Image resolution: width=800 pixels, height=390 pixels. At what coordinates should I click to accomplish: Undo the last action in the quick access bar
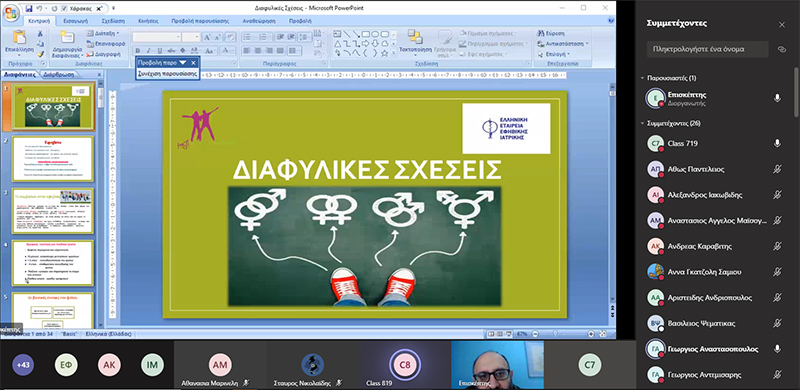[x=39, y=8]
